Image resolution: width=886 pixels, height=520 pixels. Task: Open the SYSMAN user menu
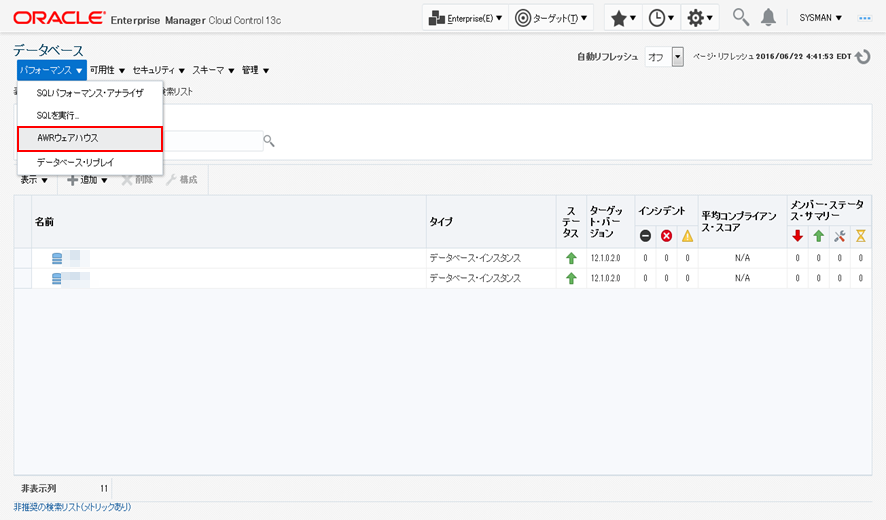pos(821,18)
